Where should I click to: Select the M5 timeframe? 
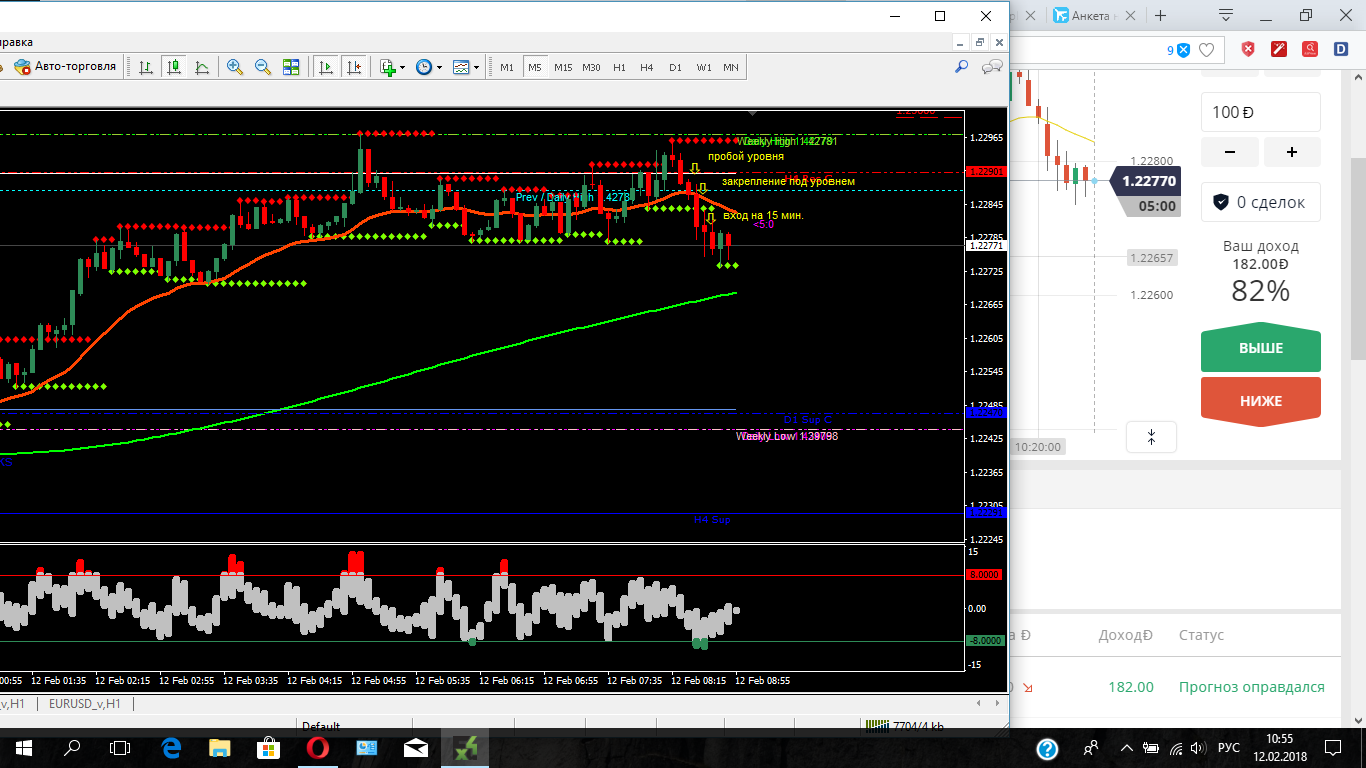pos(535,67)
